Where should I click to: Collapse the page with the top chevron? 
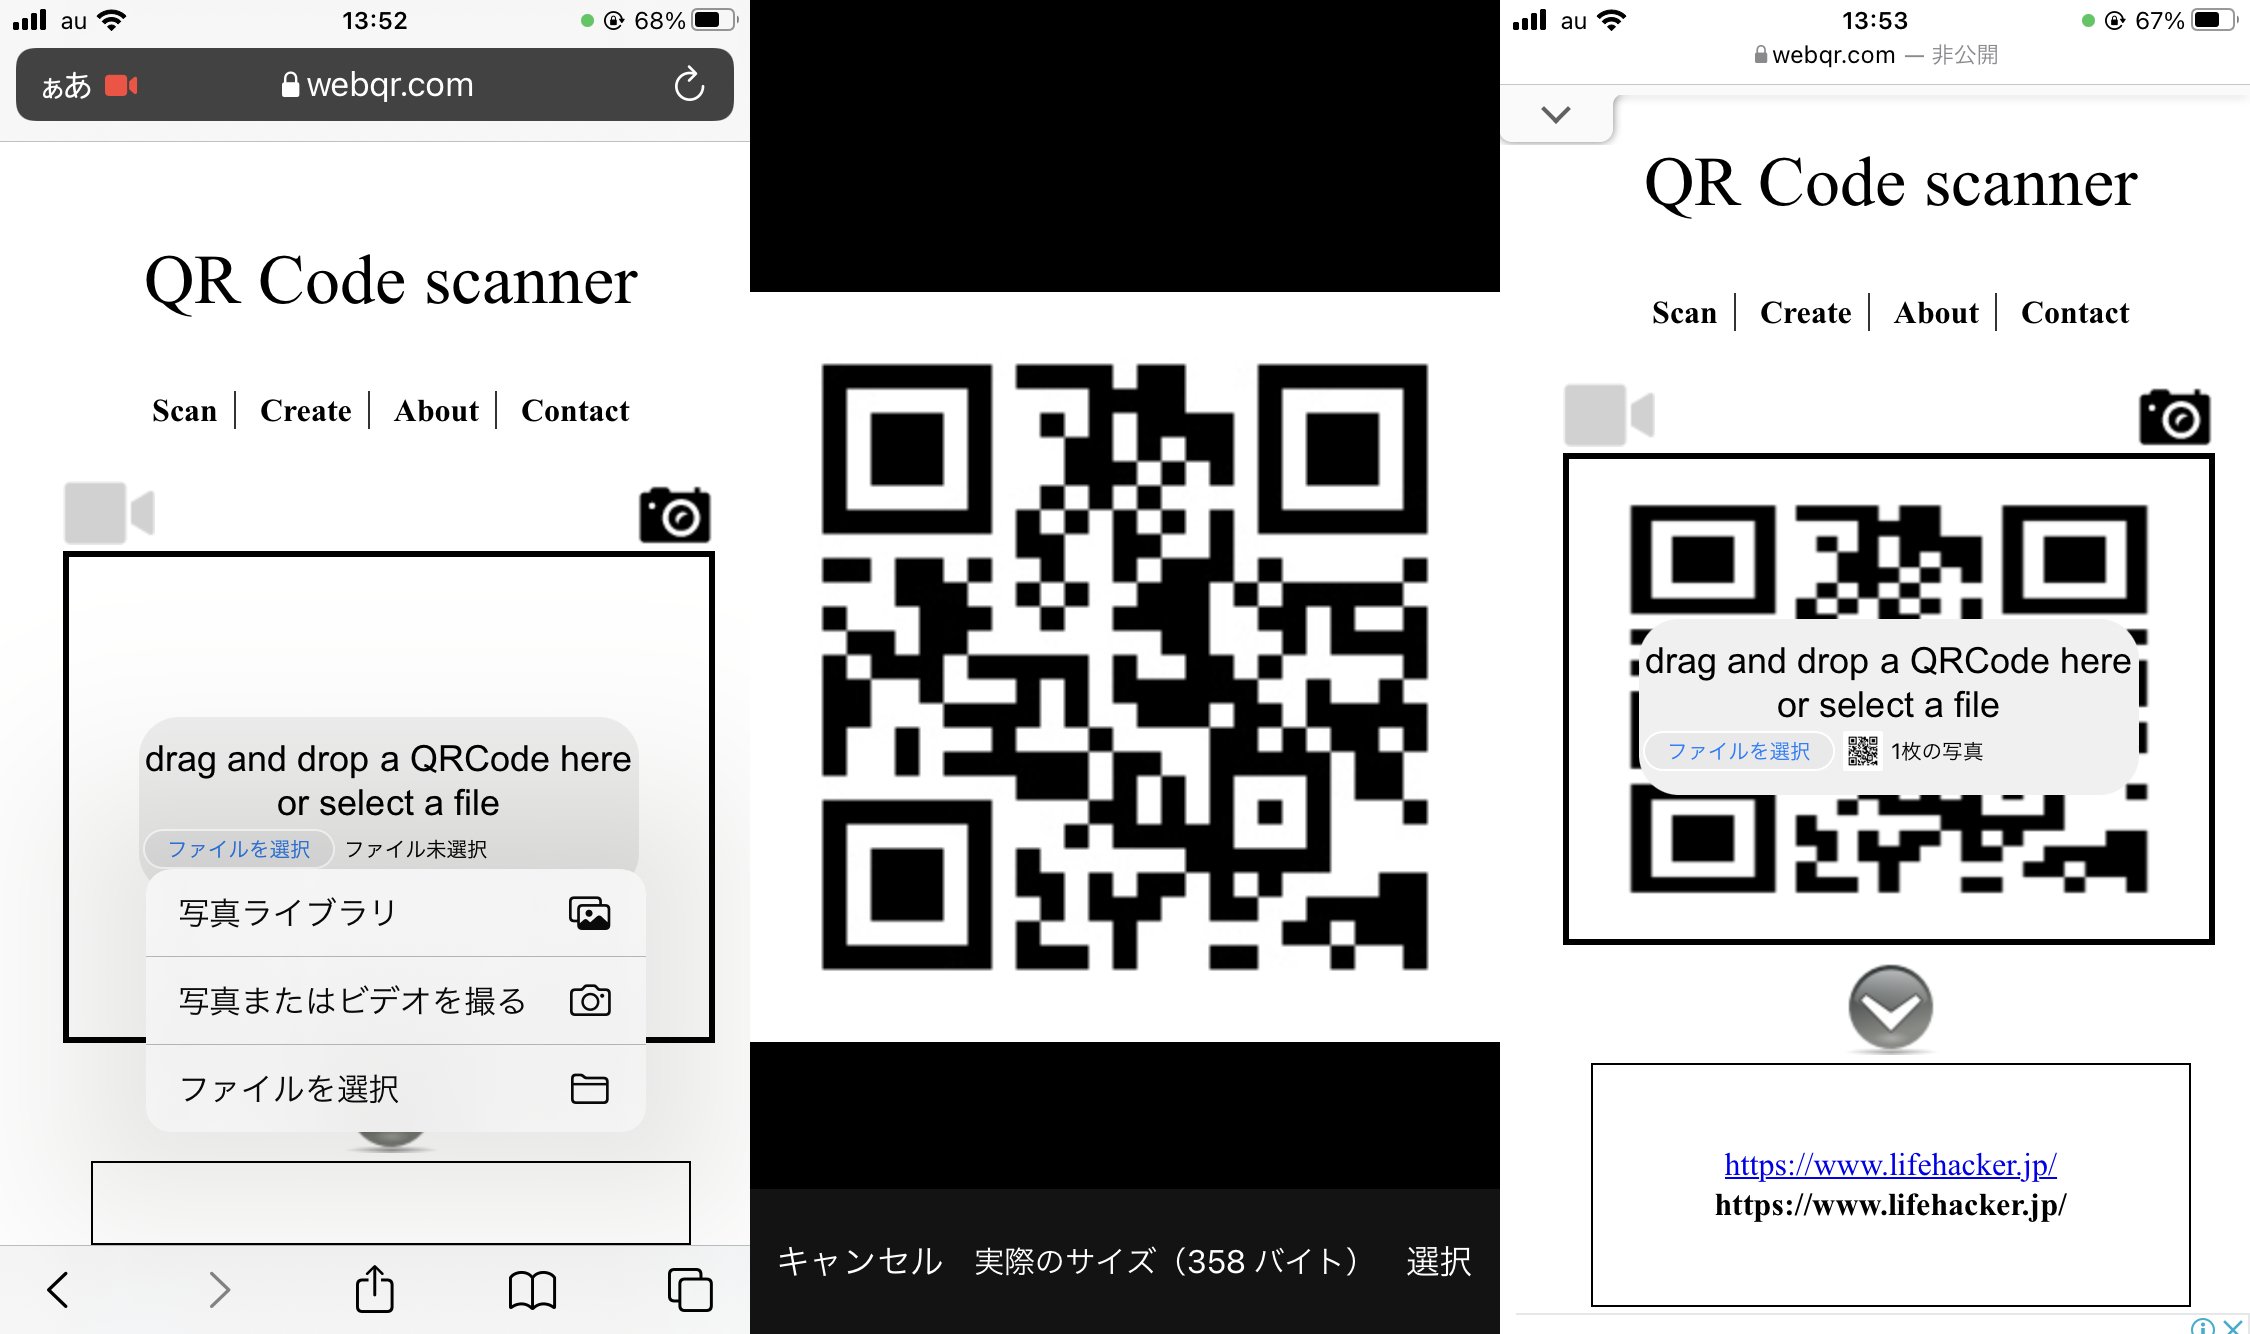[x=1556, y=114]
